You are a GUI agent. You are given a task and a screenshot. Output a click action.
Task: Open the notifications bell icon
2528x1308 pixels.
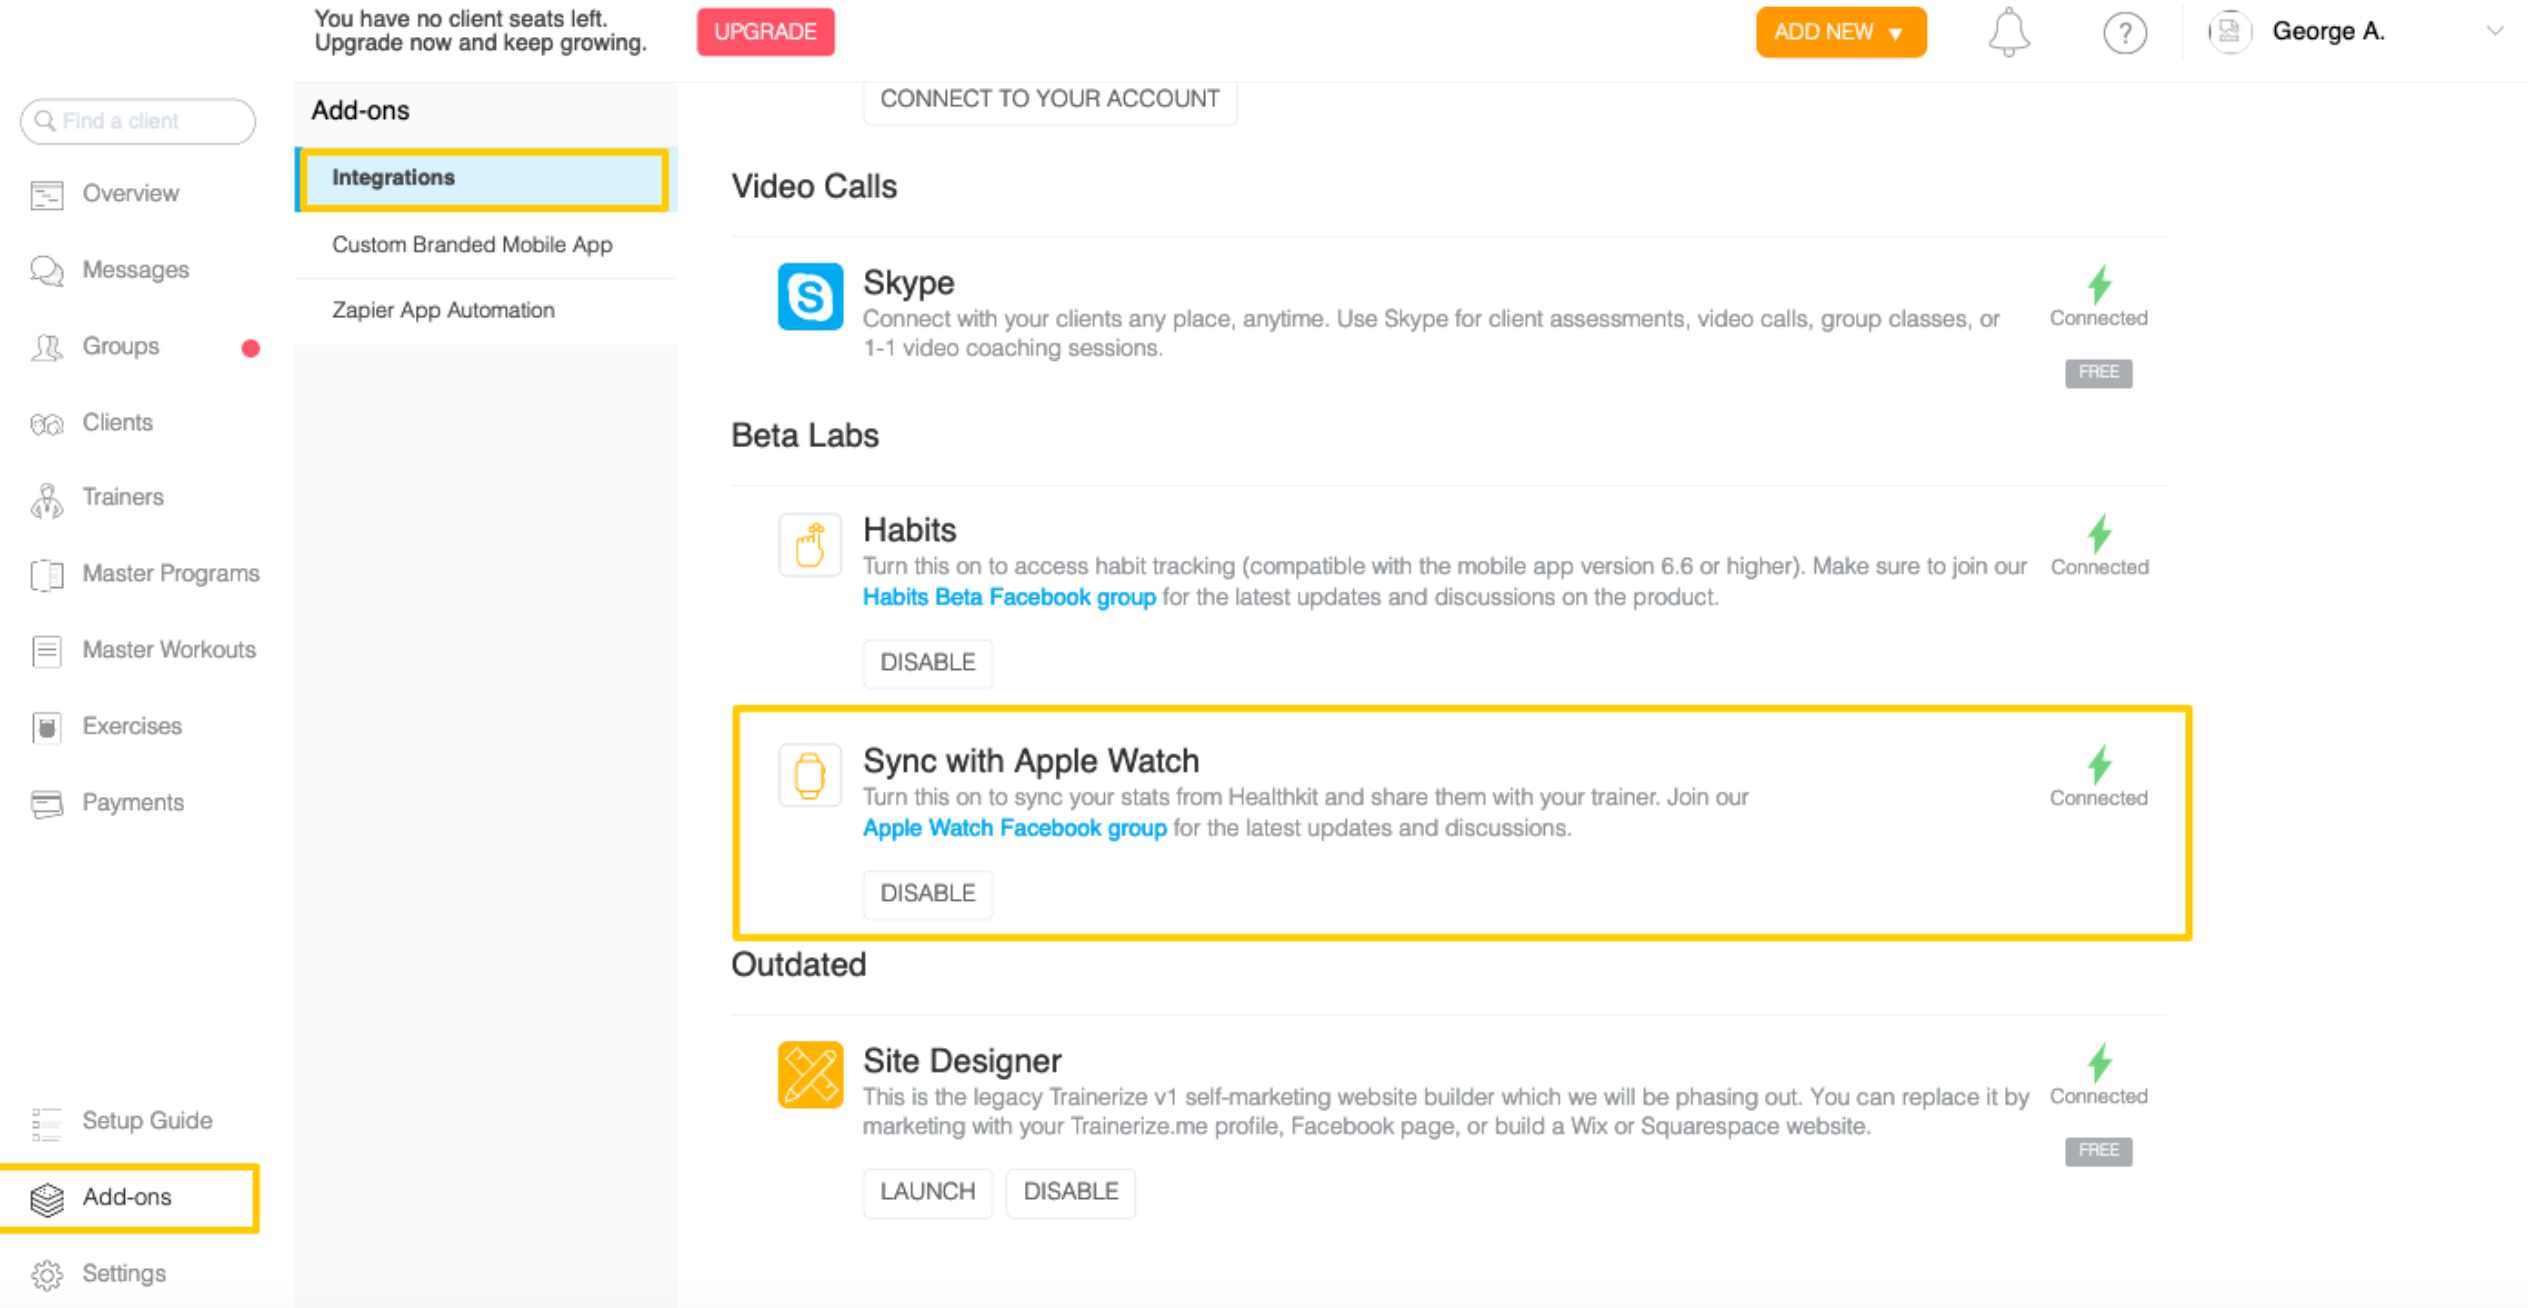2008,32
